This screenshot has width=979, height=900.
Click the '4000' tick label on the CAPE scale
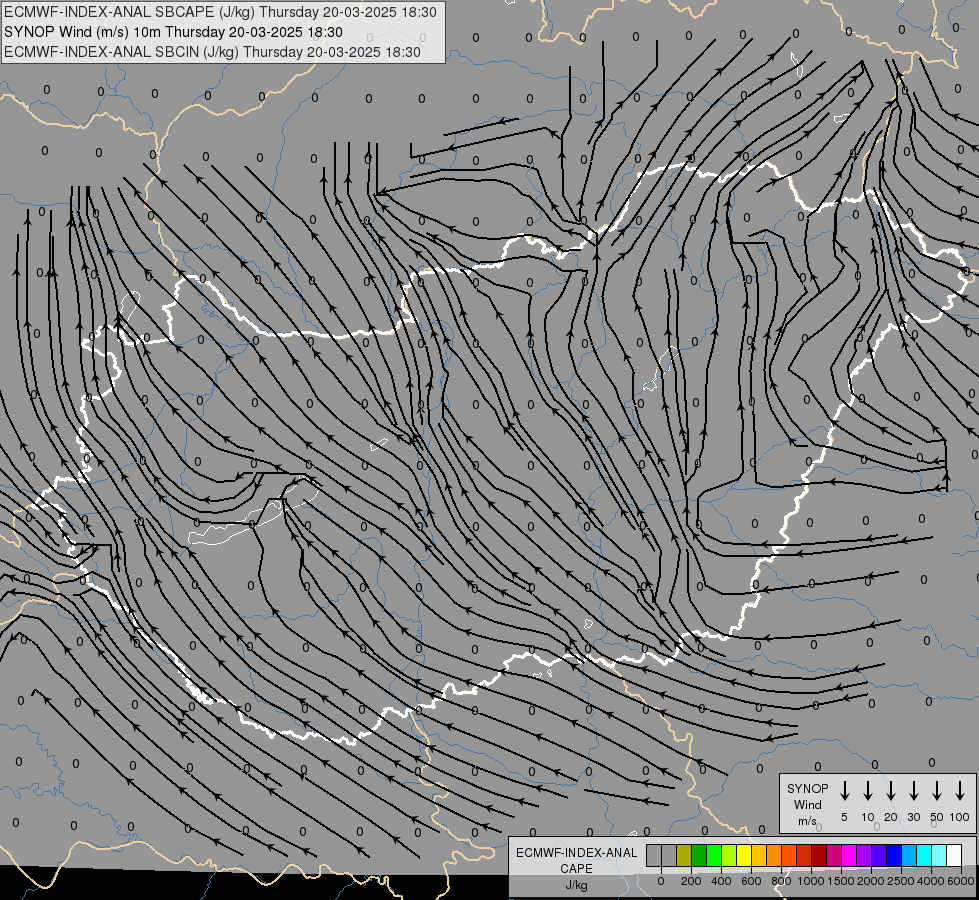click(x=931, y=881)
